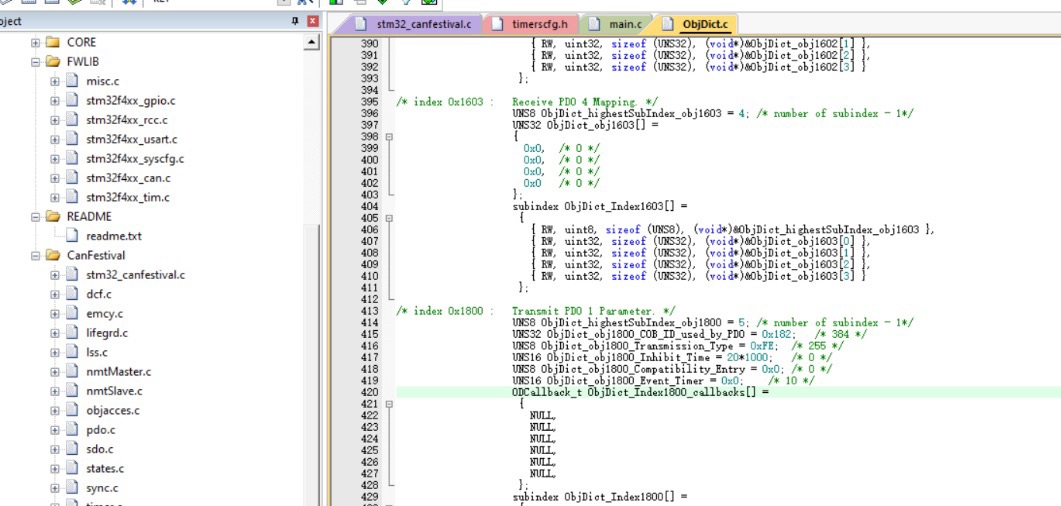Collapse the README folder node

coord(35,217)
